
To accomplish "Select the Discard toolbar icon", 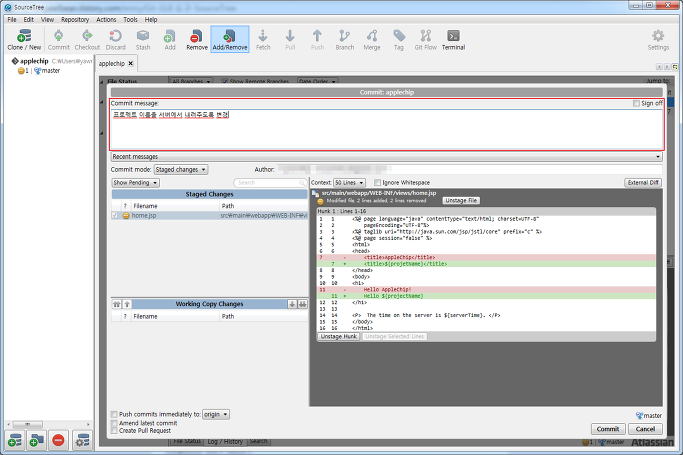I will [115, 40].
